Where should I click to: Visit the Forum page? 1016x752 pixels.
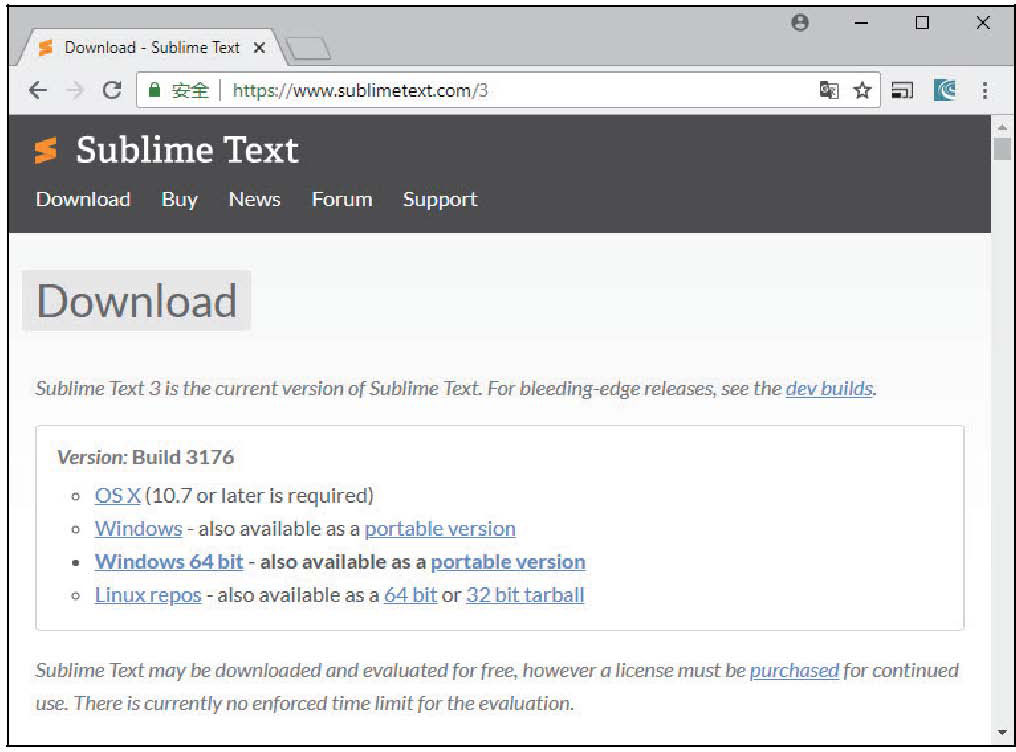[x=342, y=199]
